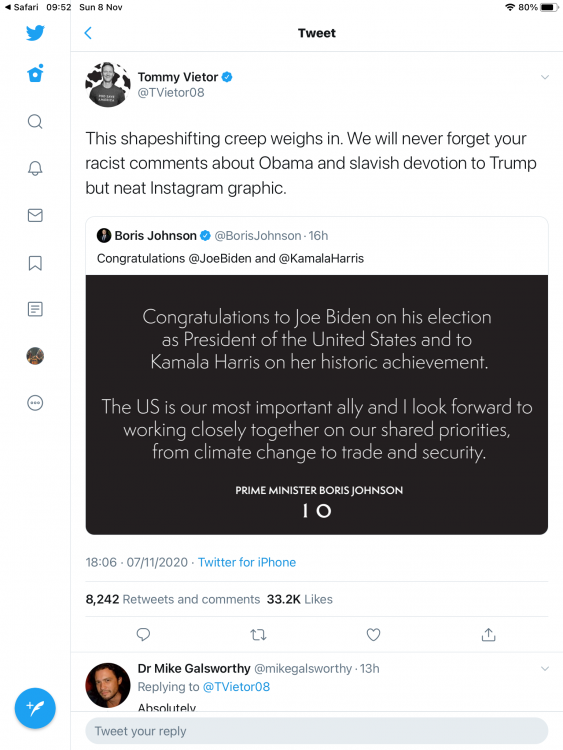Click the Twitter bird logo
This screenshot has width=563, height=750.
coord(35,33)
